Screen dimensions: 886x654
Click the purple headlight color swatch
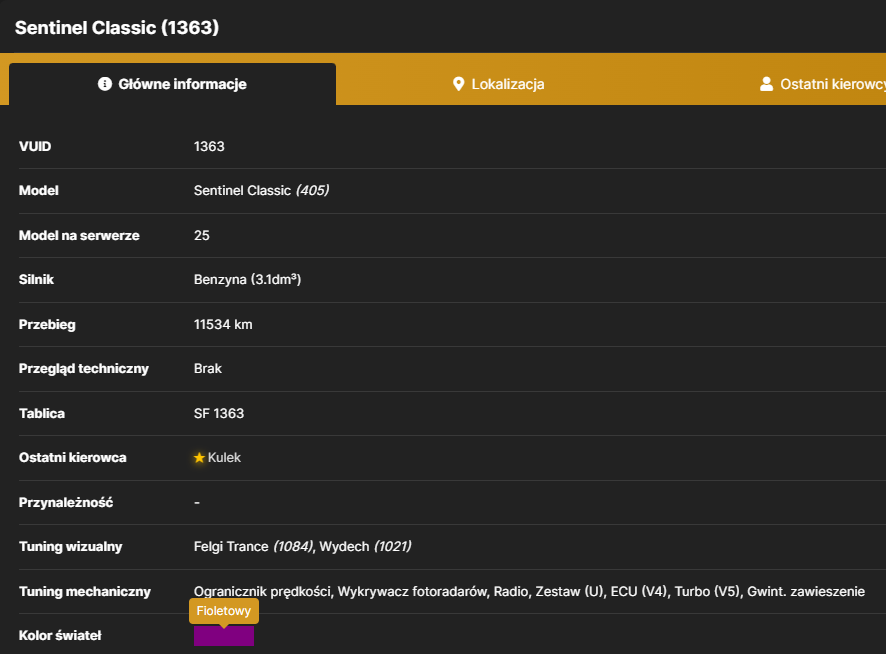pyautogui.click(x=224, y=636)
